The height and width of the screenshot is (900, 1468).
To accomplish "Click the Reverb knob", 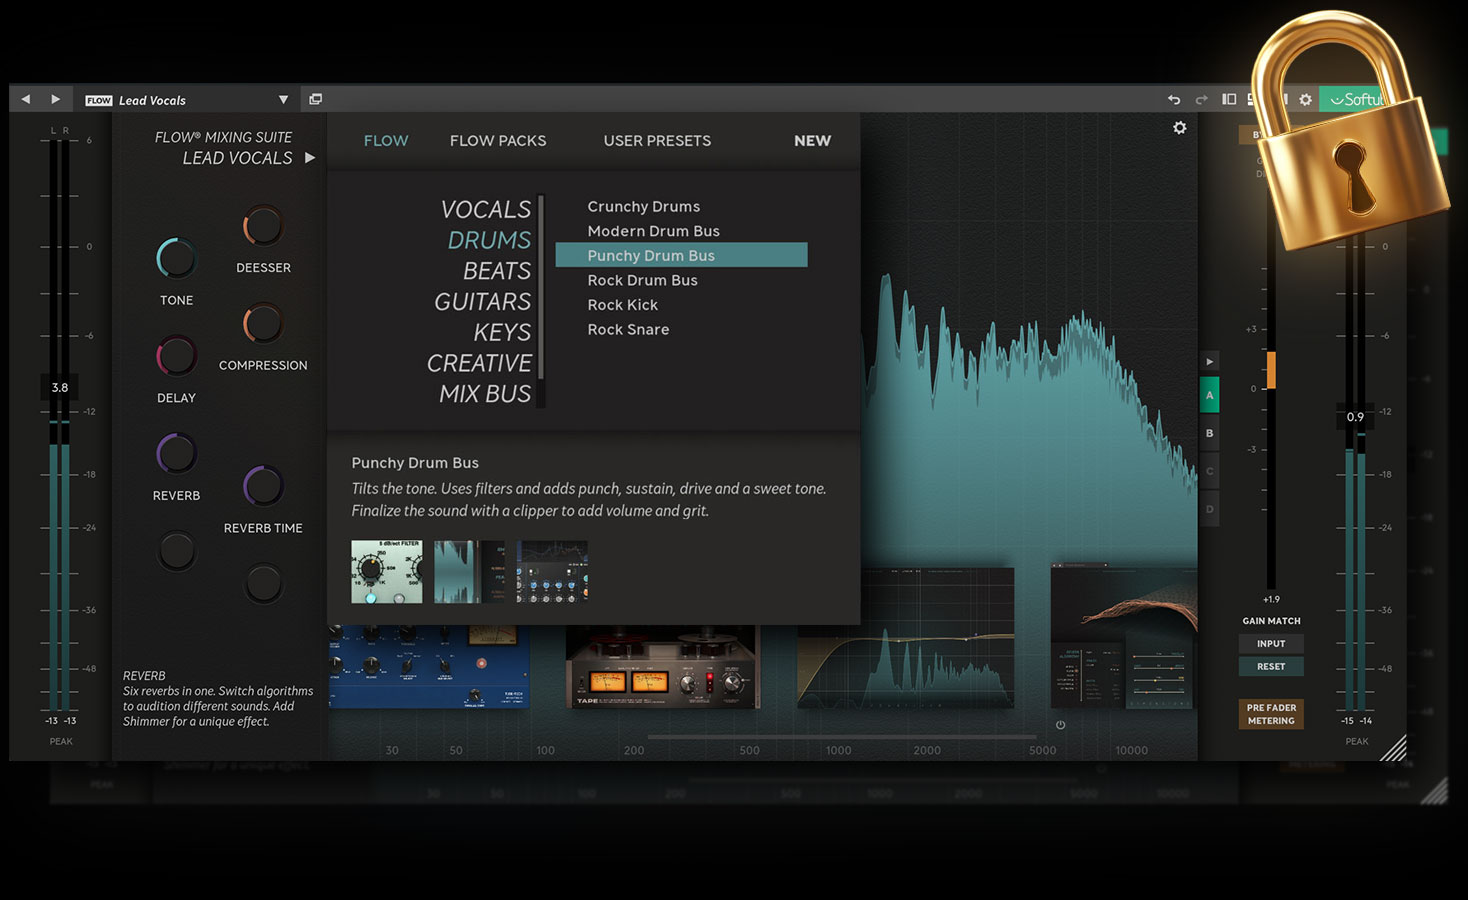I will pyautogui.click(x=177, y=454).
